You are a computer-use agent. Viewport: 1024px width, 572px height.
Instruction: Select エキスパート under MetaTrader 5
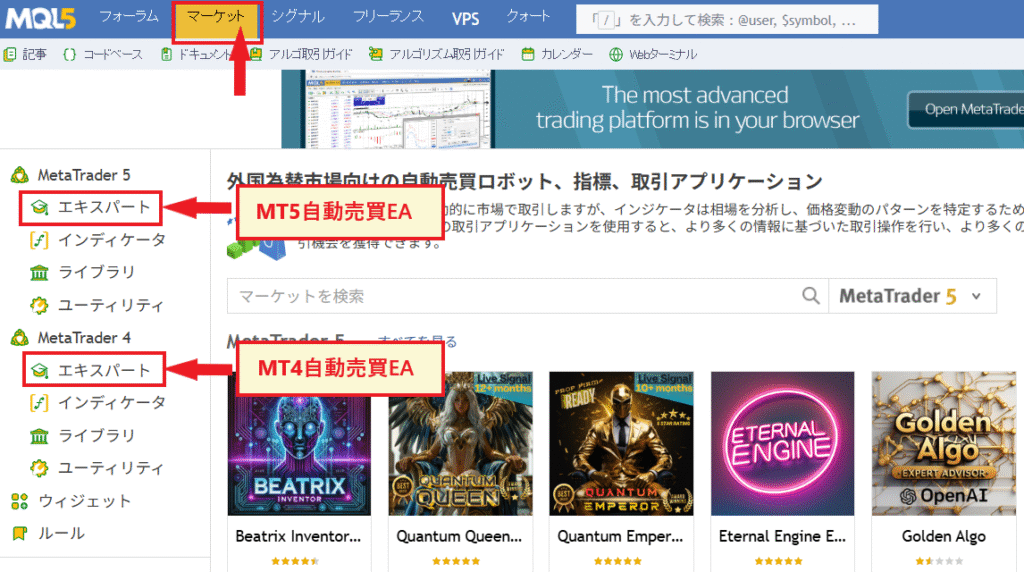104,208
